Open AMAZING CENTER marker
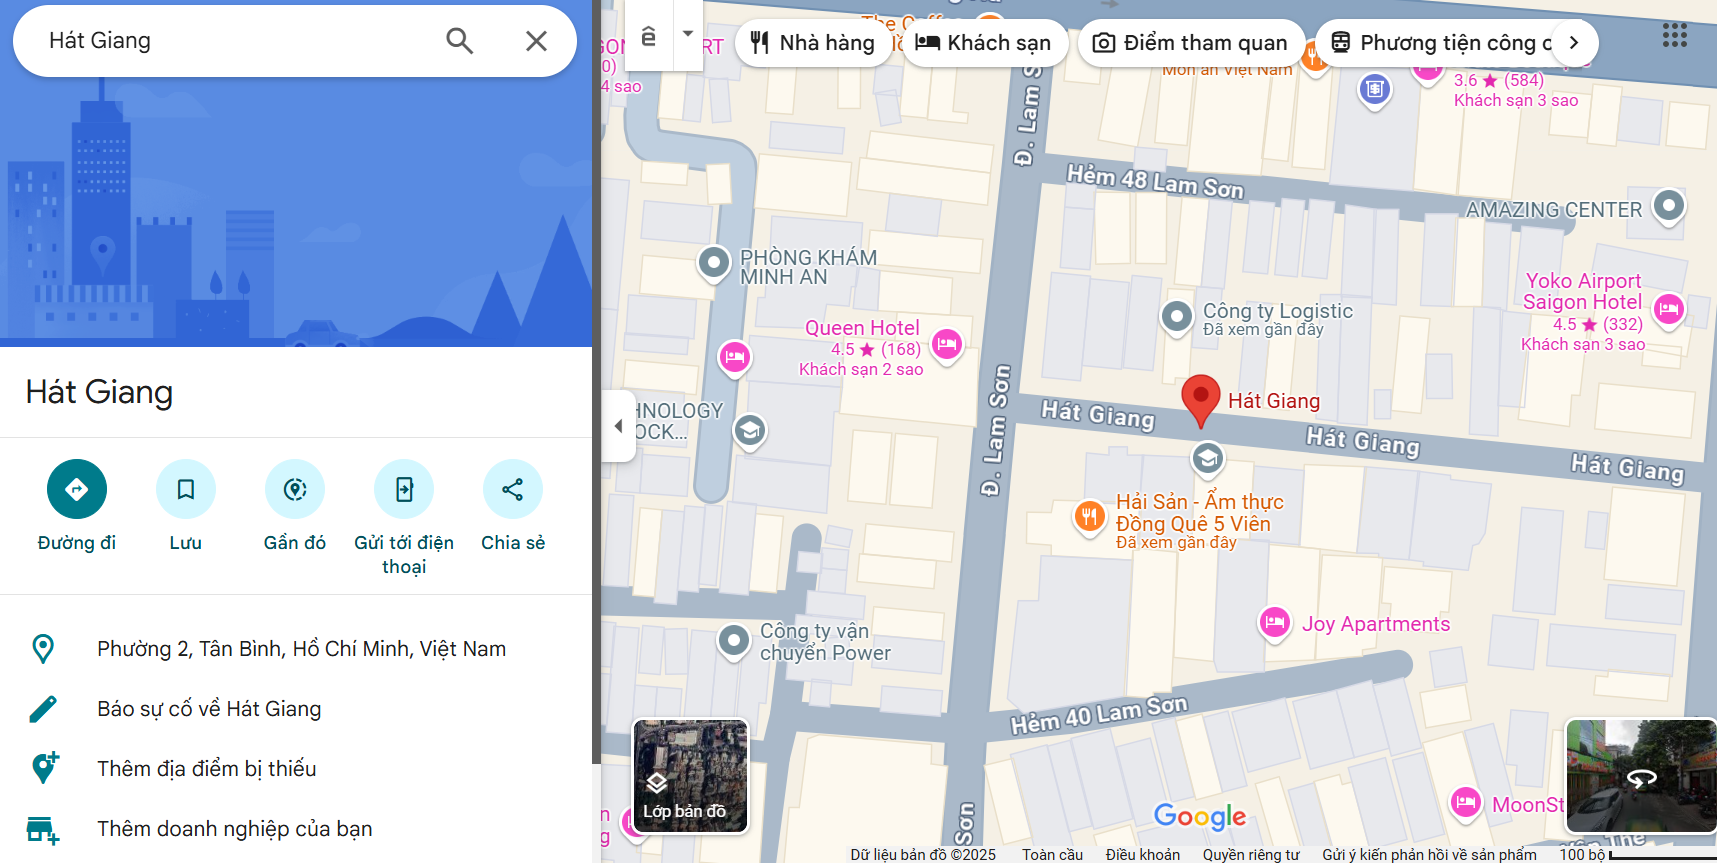 (x=1669, y=206)
